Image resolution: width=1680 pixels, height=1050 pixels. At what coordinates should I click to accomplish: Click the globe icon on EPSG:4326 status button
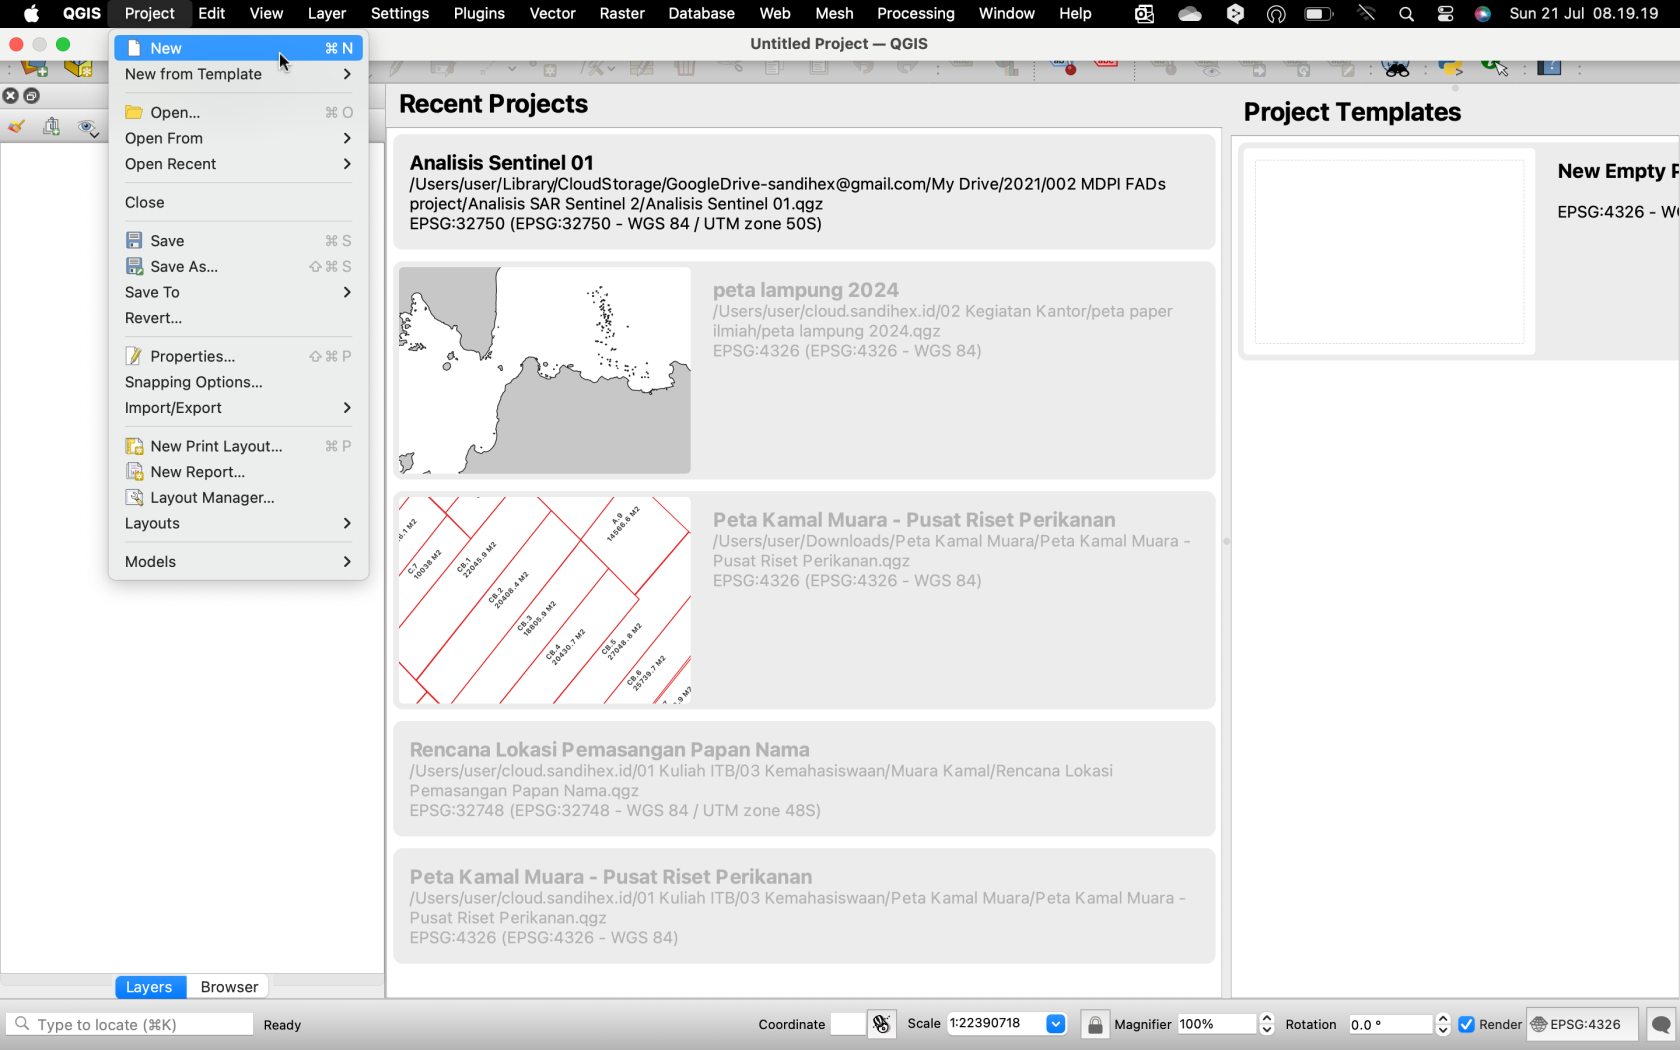click(x=1539, y=1024)
